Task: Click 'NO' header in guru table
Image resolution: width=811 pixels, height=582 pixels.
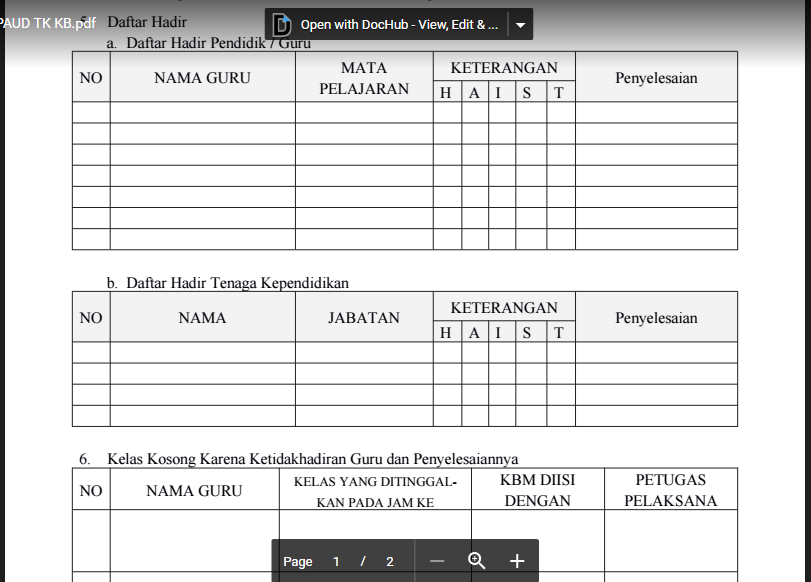Action: (91, 78)
